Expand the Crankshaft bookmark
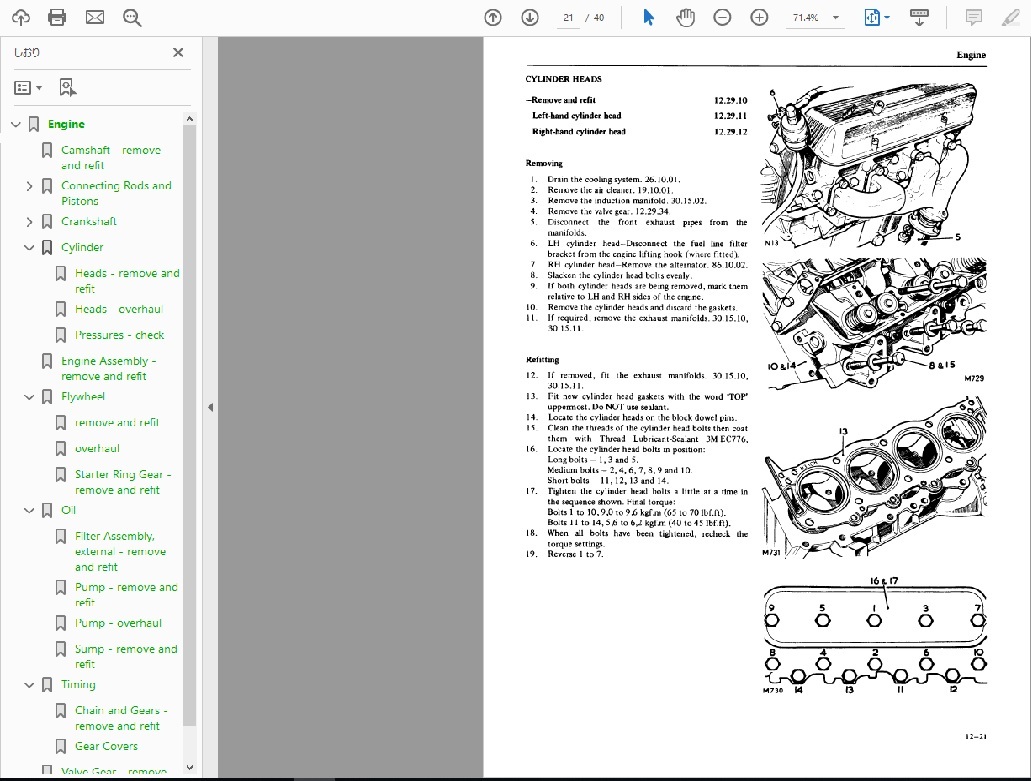 coord(29,222)
